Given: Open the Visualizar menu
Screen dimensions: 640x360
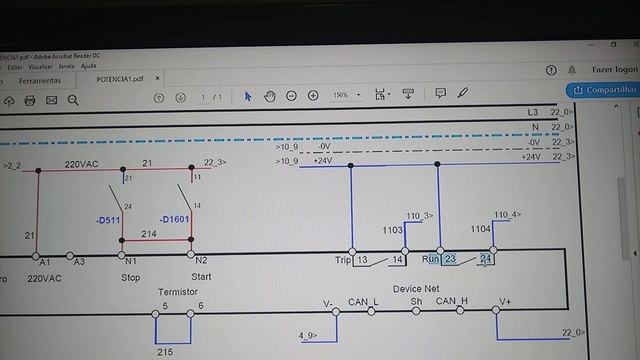Looking at the screenshot, I should 40,67.
